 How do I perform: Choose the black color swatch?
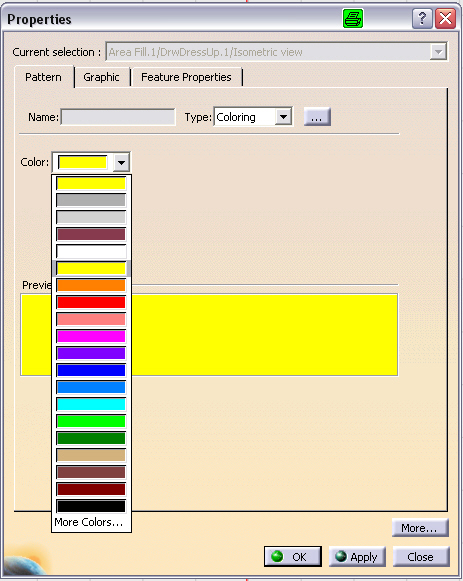[91, 506]
